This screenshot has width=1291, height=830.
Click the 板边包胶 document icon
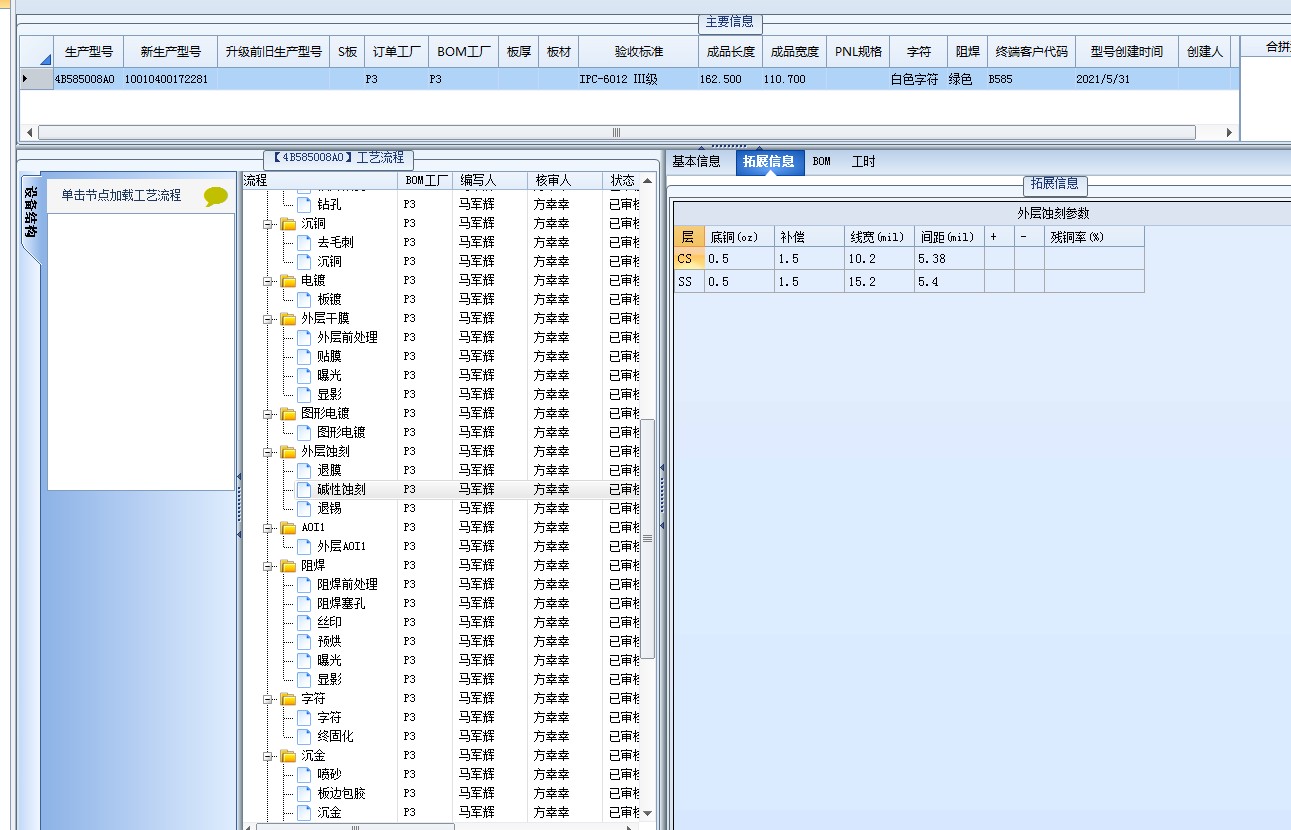(304, 793)
